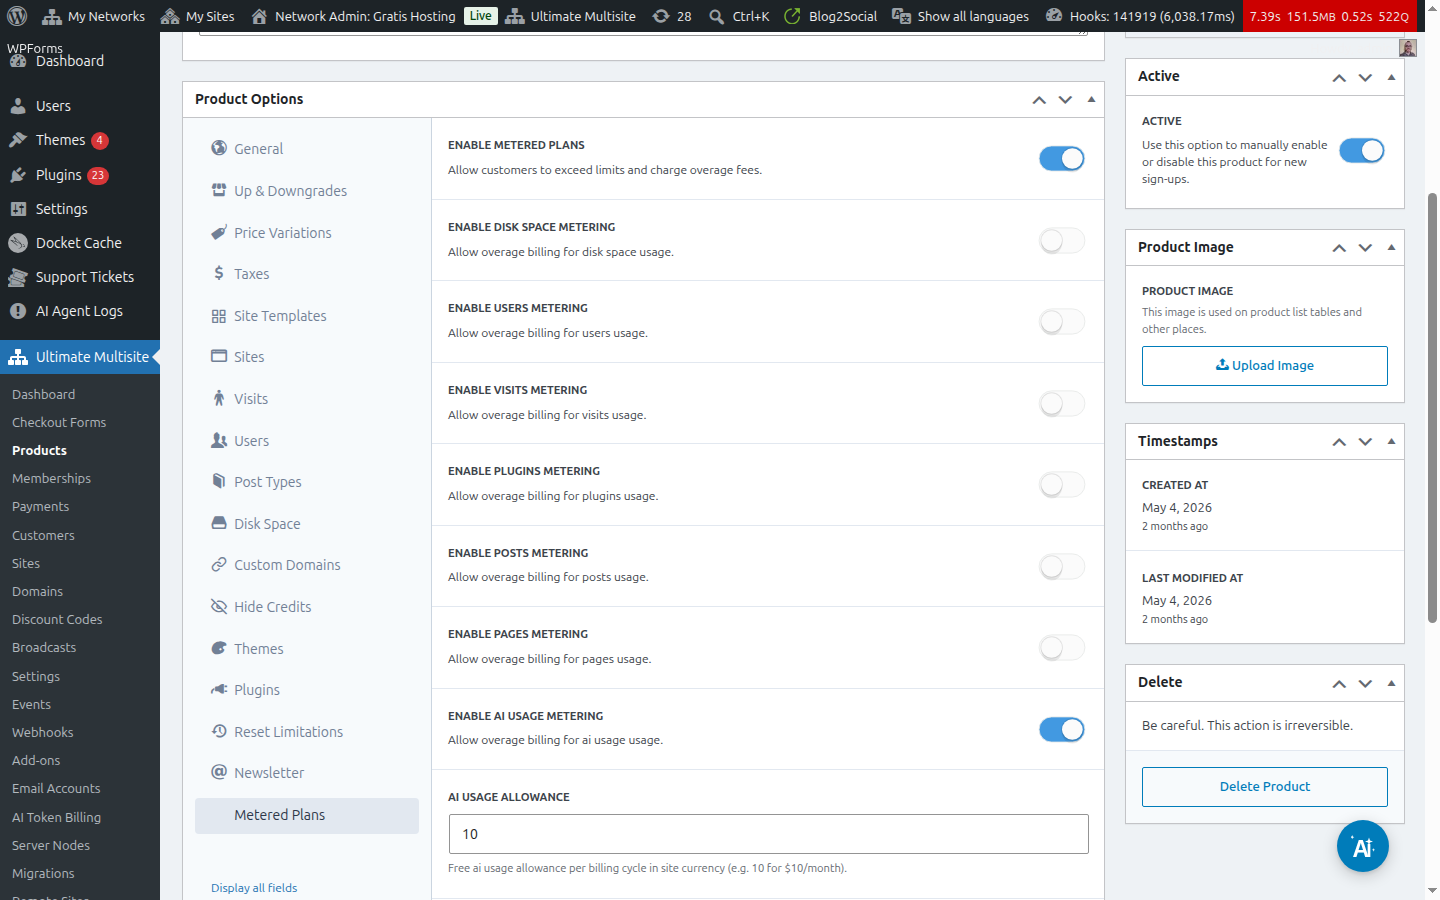Go to Checkout Forms submenu item
The height and width of the screenshot is (900, 1440).
click(59, 423)
